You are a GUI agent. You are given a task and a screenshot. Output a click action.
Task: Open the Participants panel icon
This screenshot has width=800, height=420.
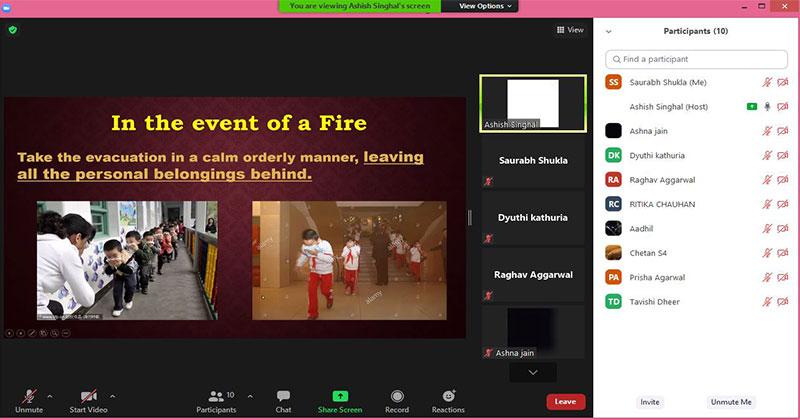click(215, 396)
